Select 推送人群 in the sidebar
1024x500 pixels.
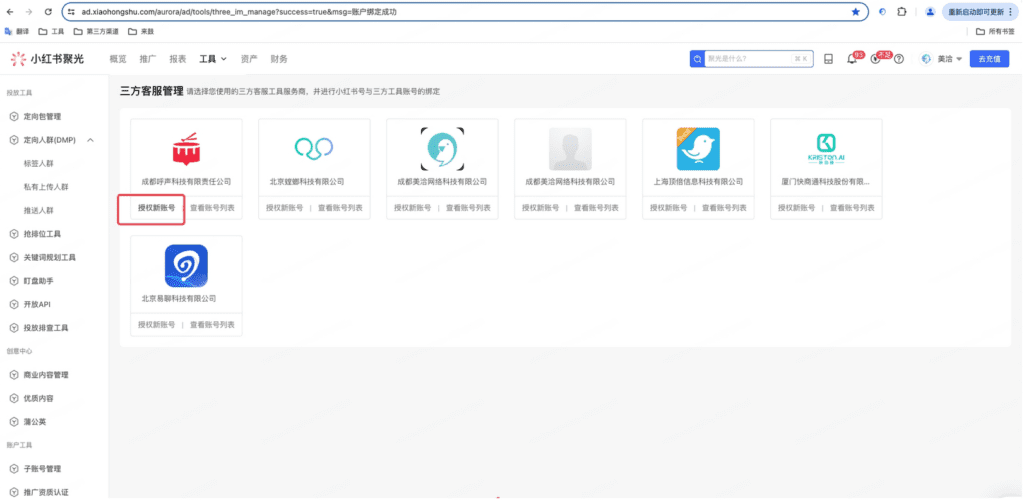pos(39,210)
